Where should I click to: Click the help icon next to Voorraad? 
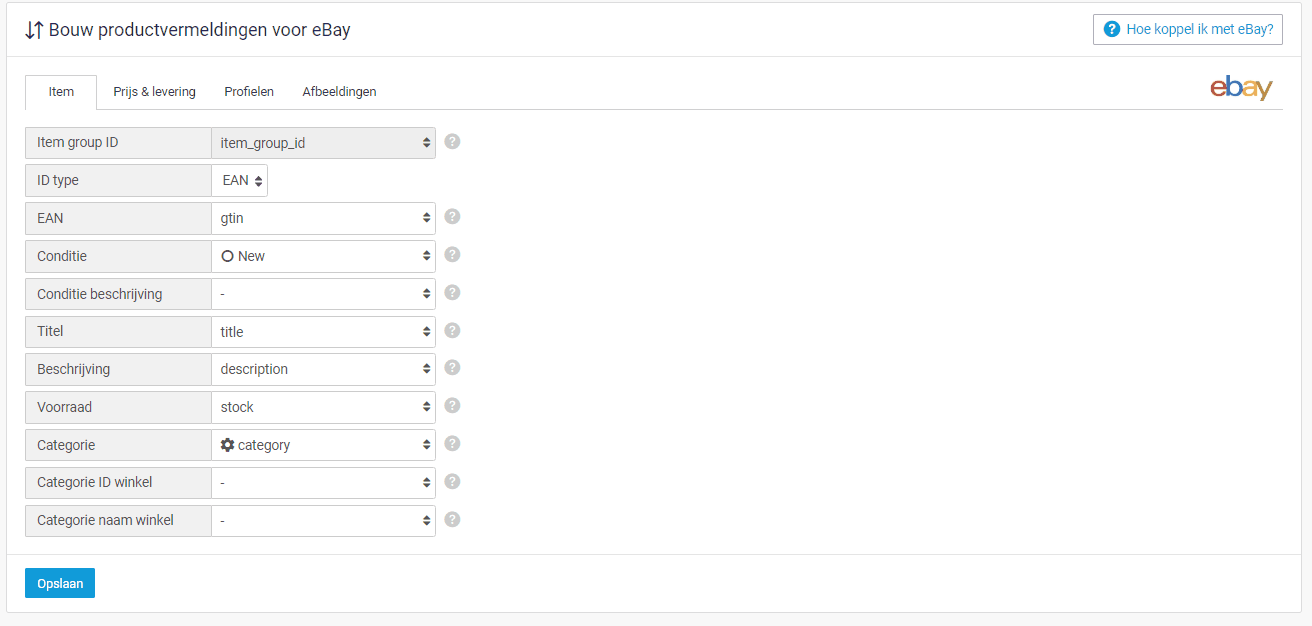click(451, 405)
